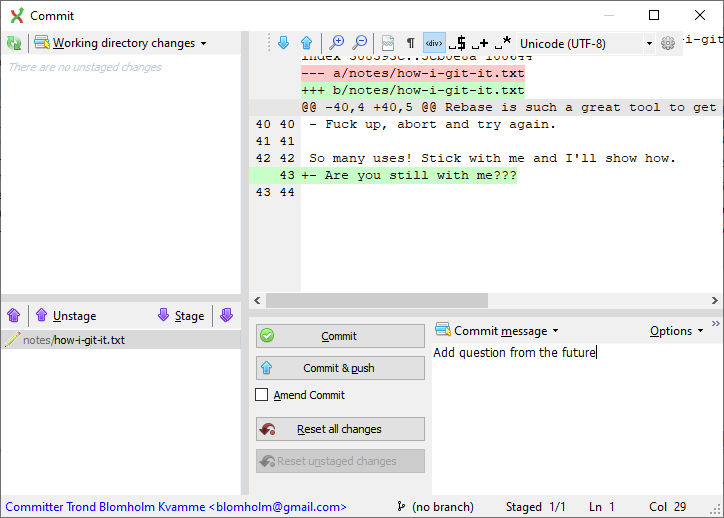
Task: Click the (no branch) status indicator
Action: (435, 507)
